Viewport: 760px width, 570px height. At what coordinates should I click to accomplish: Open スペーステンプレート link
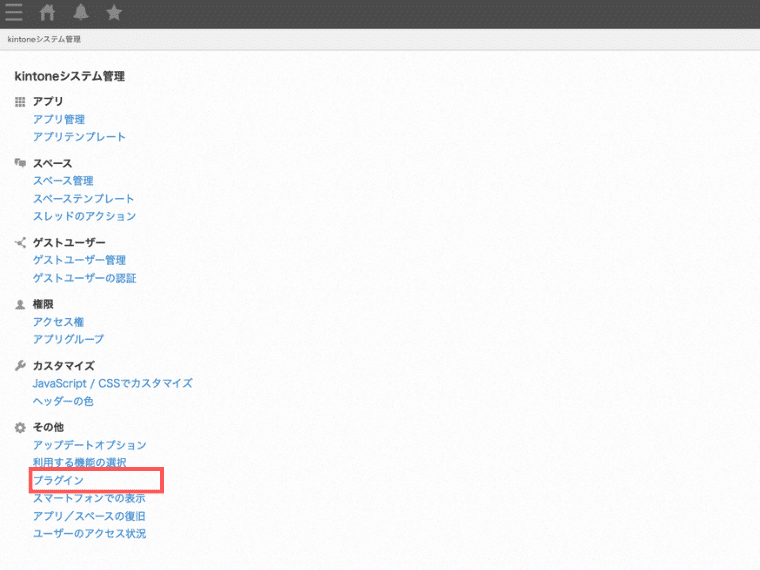[83, 199]
